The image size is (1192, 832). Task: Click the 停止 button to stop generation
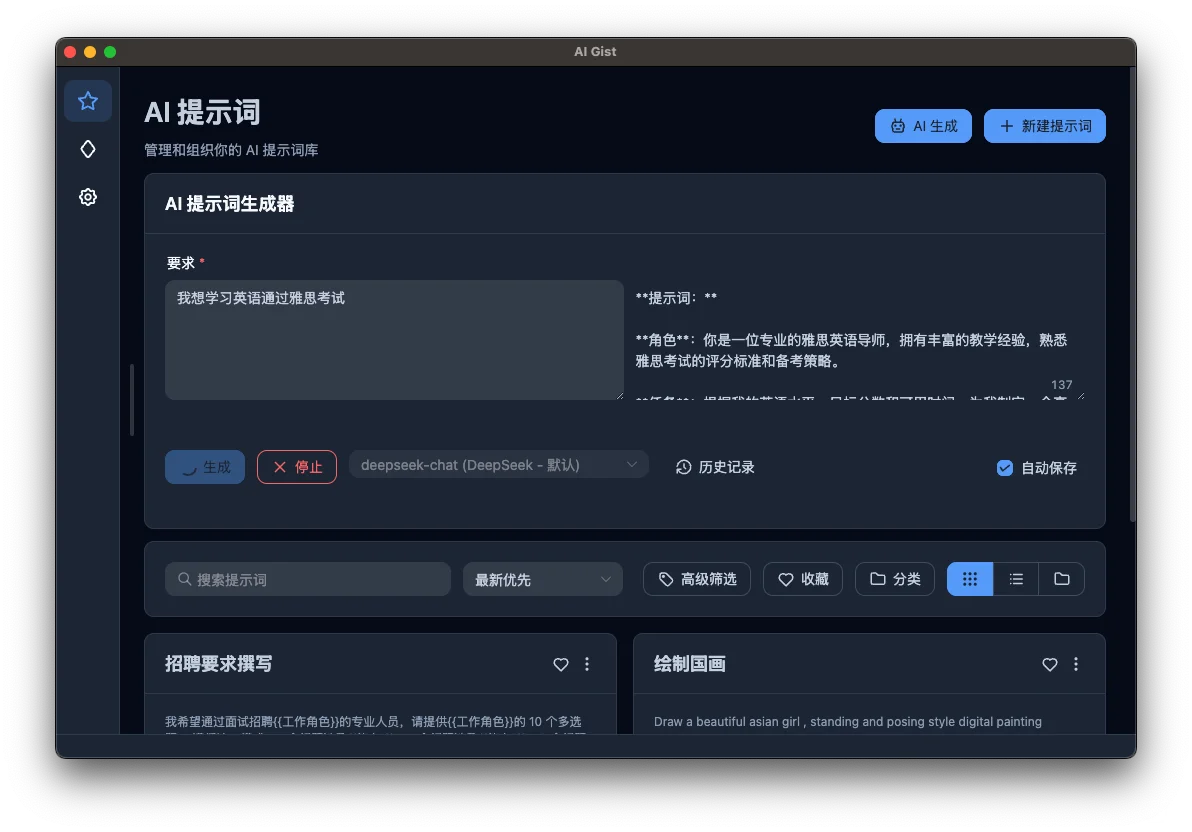(x=296, y=466)
